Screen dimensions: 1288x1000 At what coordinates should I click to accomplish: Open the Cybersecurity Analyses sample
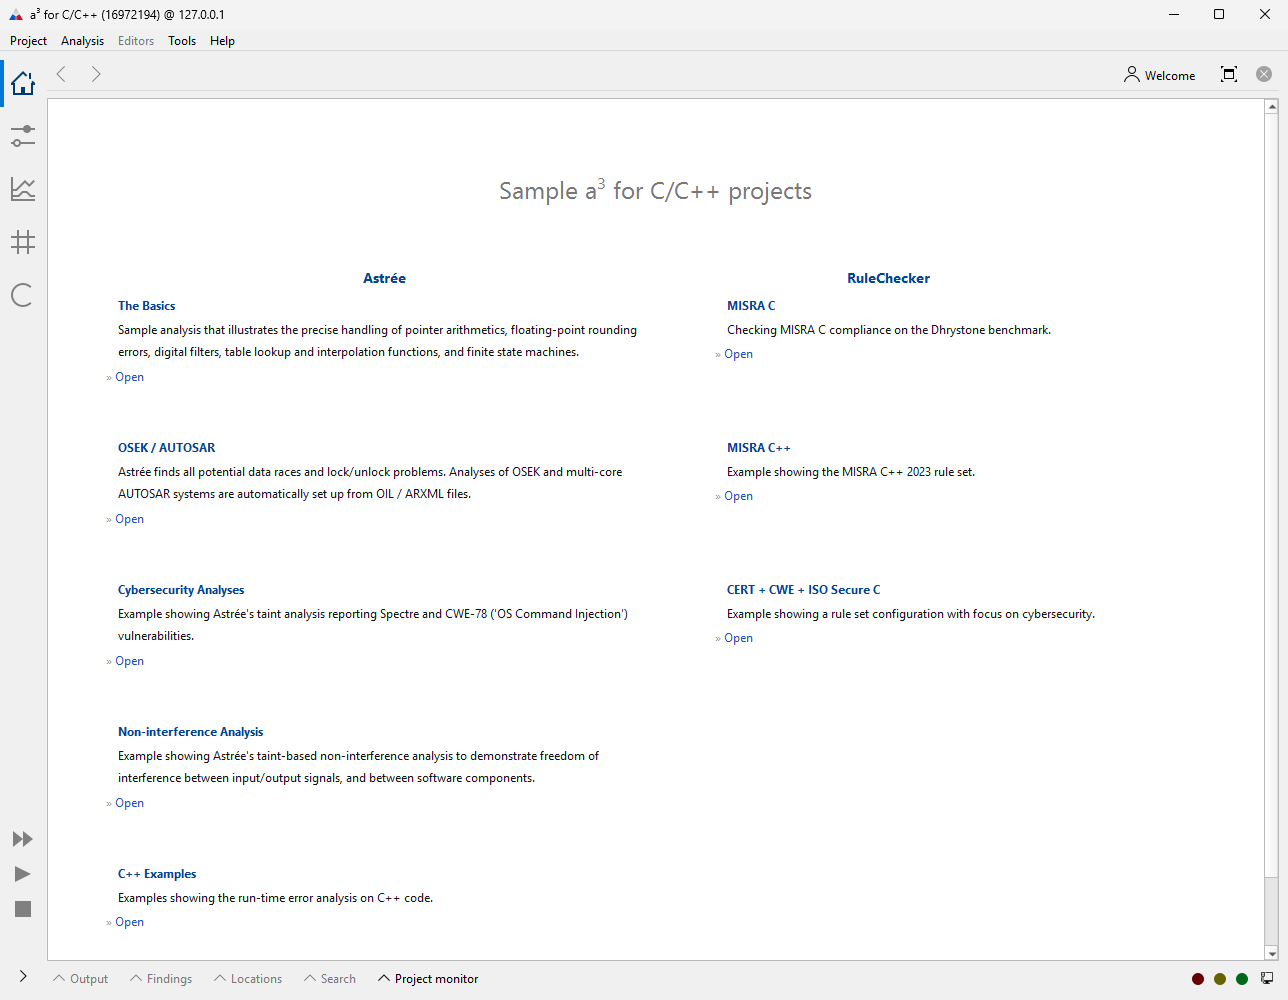click(x=129, y=661)
